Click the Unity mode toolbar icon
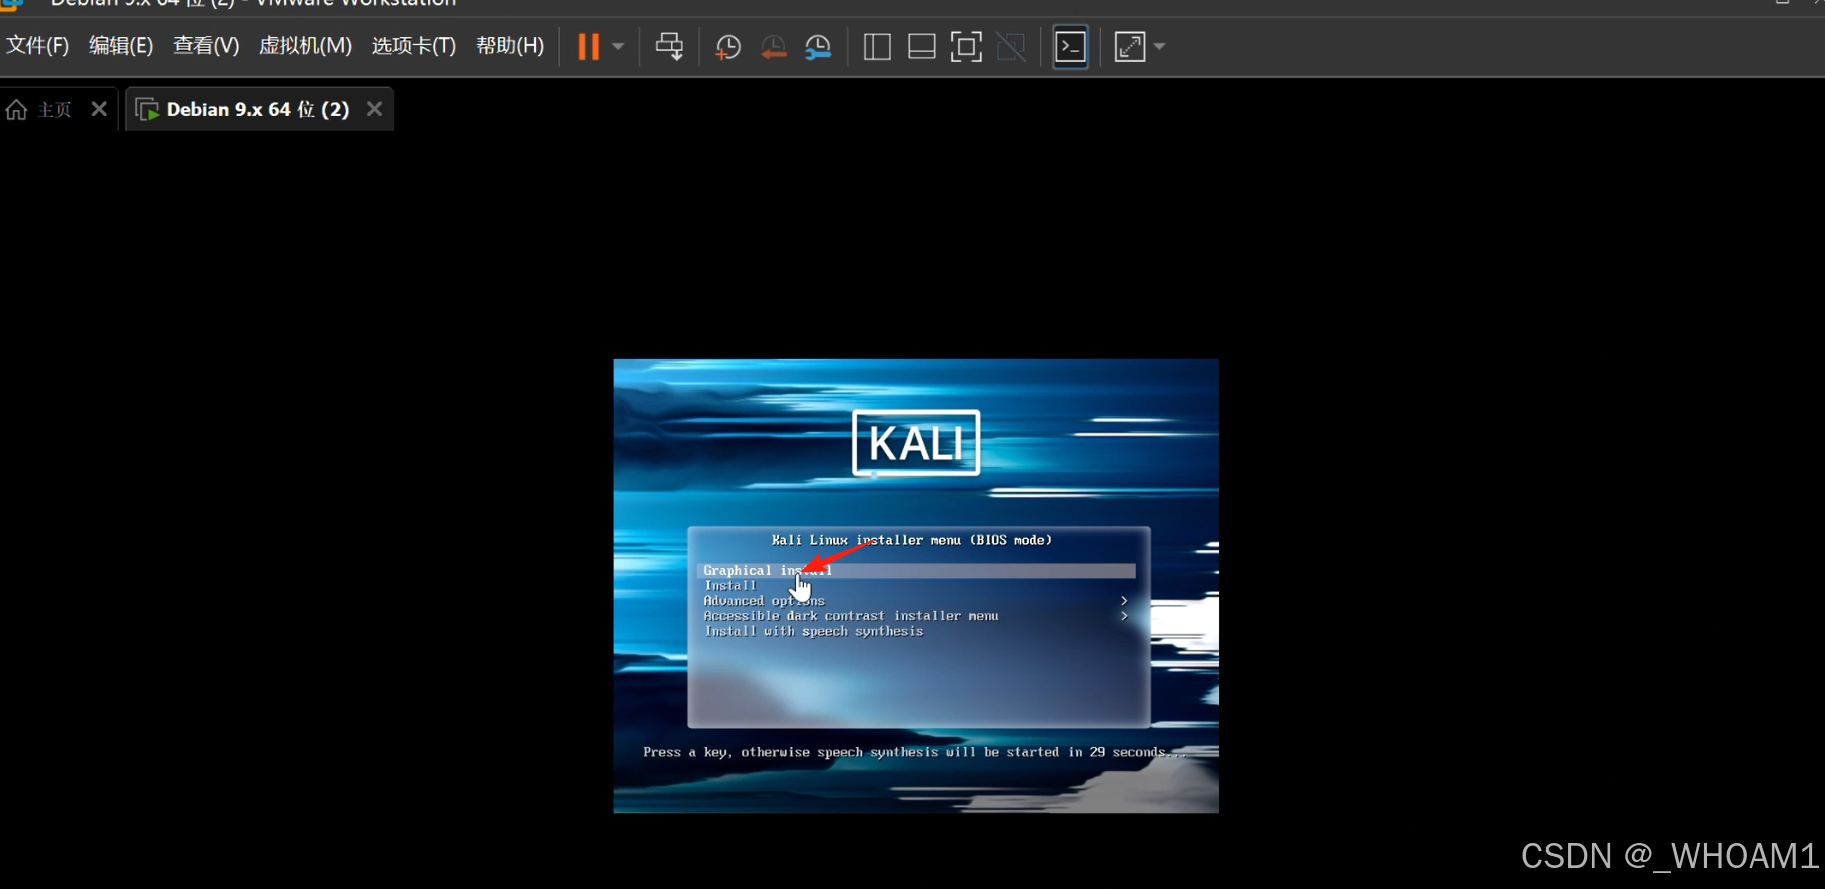The width and height of the screenshot is (1825, 889). coord(1011,47)
